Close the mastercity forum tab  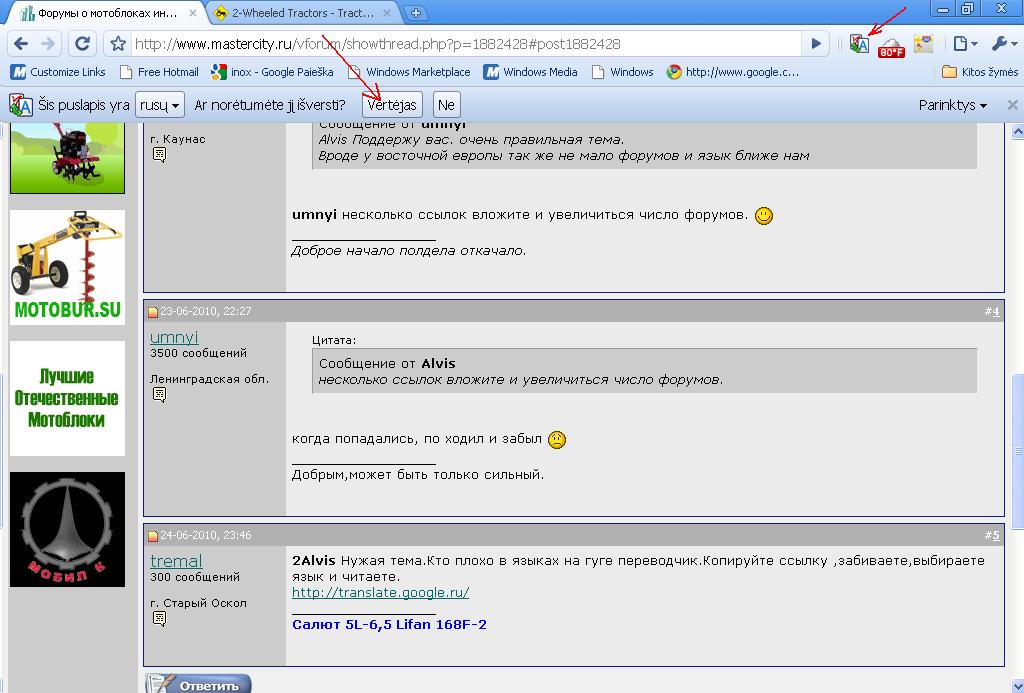pos(193,12)
